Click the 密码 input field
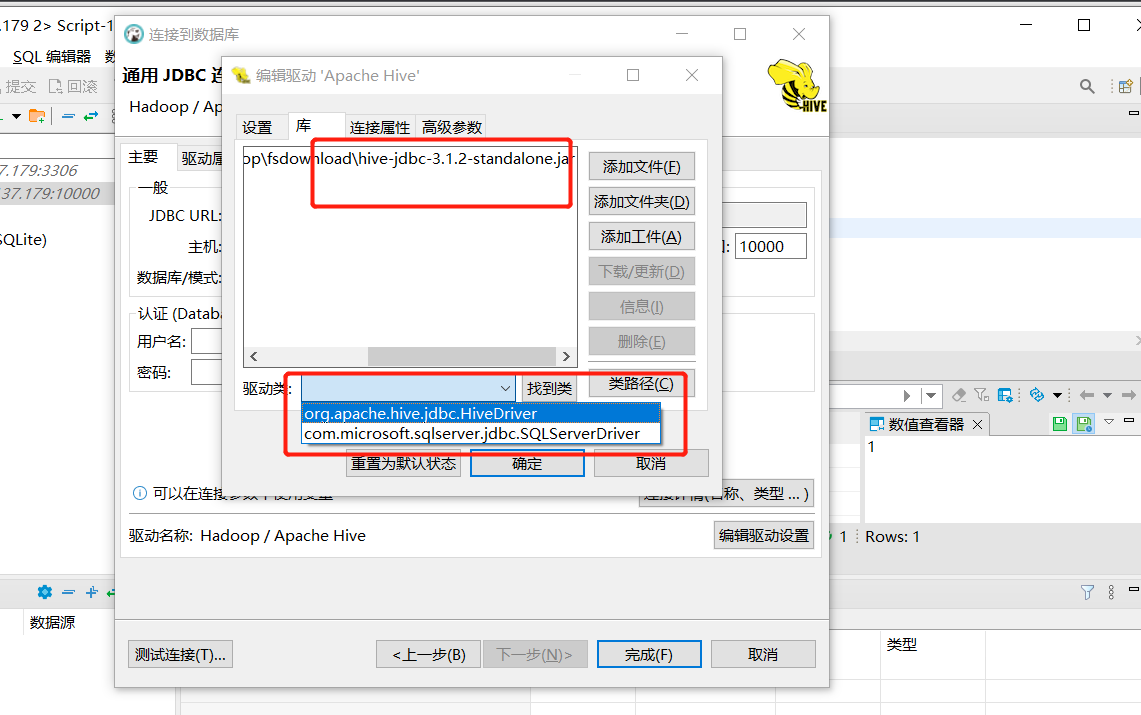The height and width of the screenshot is (715, 1141). coord(207,372)
